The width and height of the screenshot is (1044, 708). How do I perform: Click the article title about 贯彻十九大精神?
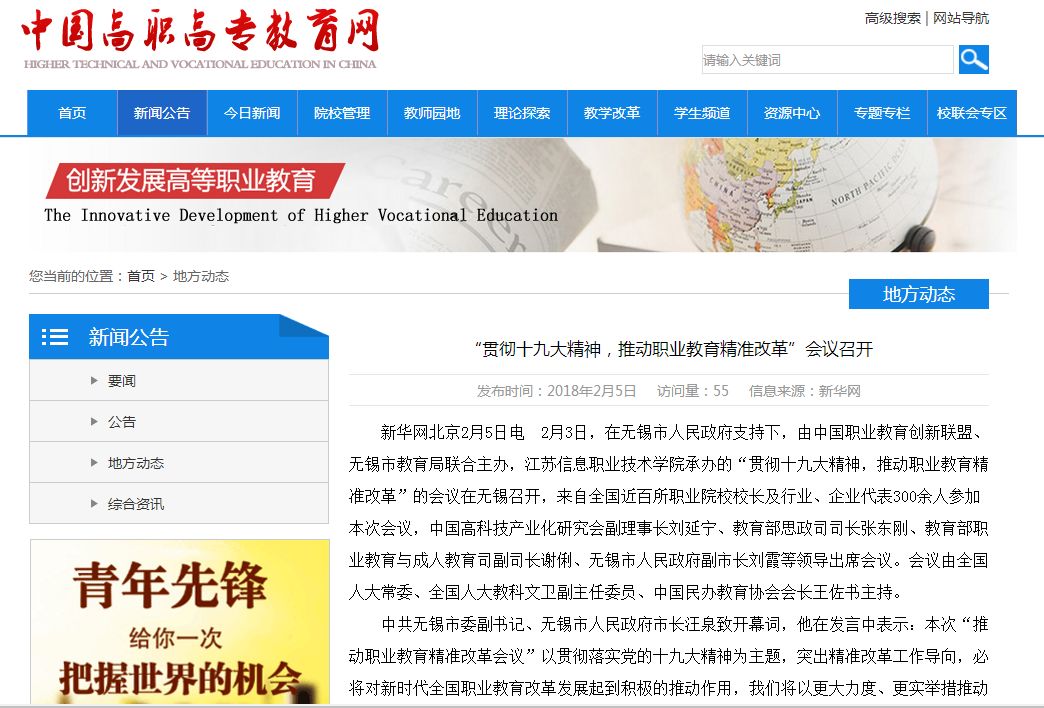click(673, 349)
